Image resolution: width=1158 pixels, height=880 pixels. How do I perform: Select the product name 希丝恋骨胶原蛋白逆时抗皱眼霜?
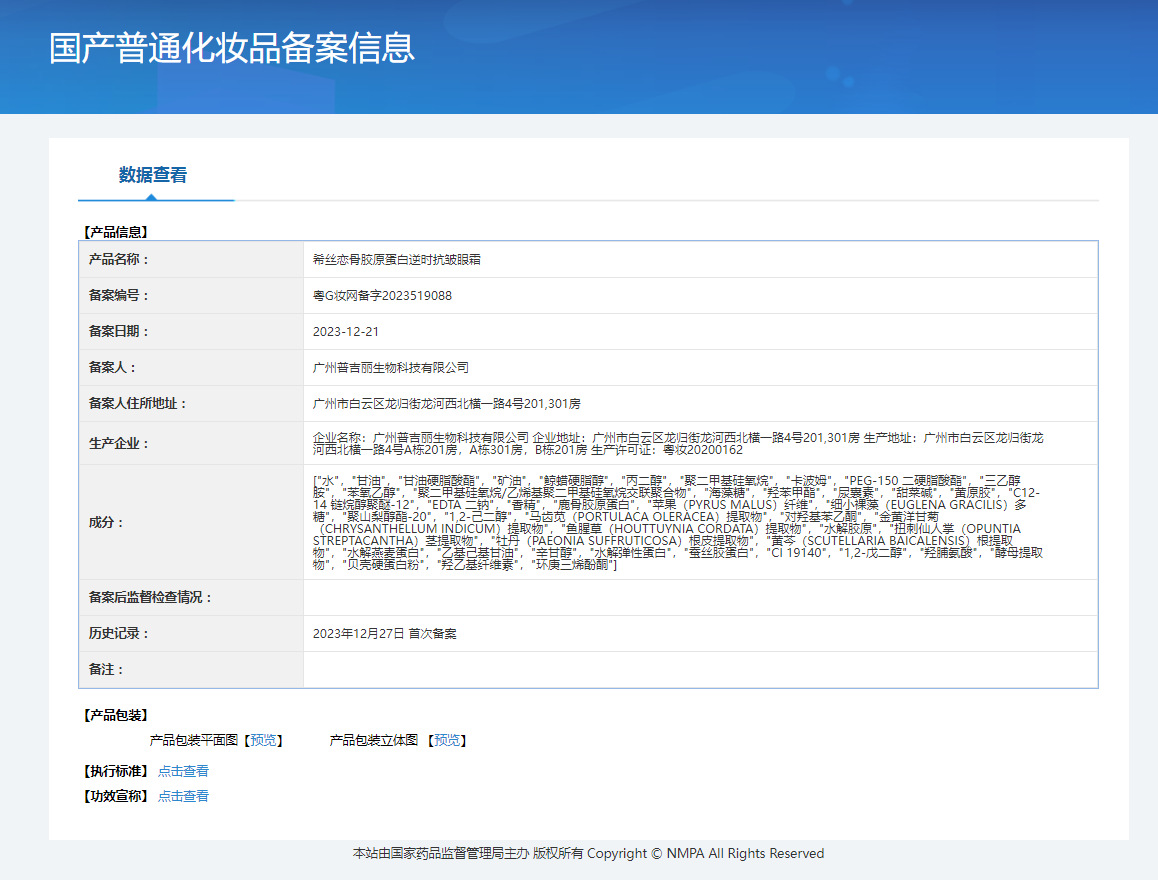397,259
